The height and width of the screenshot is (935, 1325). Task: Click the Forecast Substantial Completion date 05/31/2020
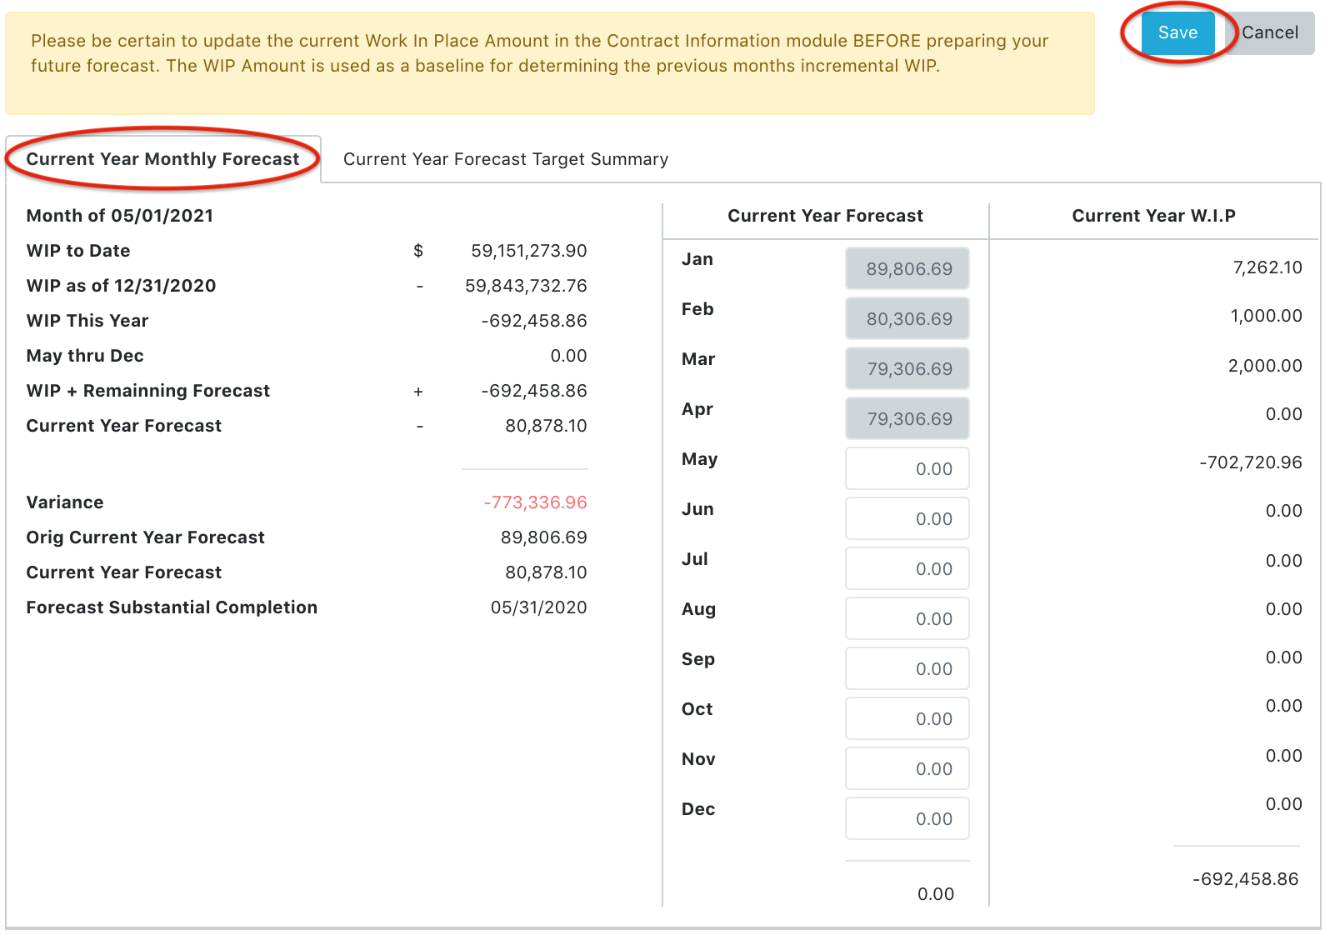(x=538, y=608)
